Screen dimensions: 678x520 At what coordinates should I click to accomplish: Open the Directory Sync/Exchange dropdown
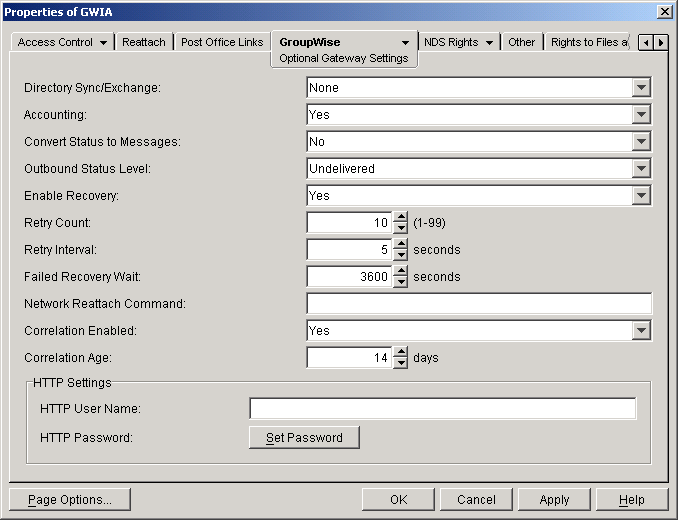coord(641,88)
